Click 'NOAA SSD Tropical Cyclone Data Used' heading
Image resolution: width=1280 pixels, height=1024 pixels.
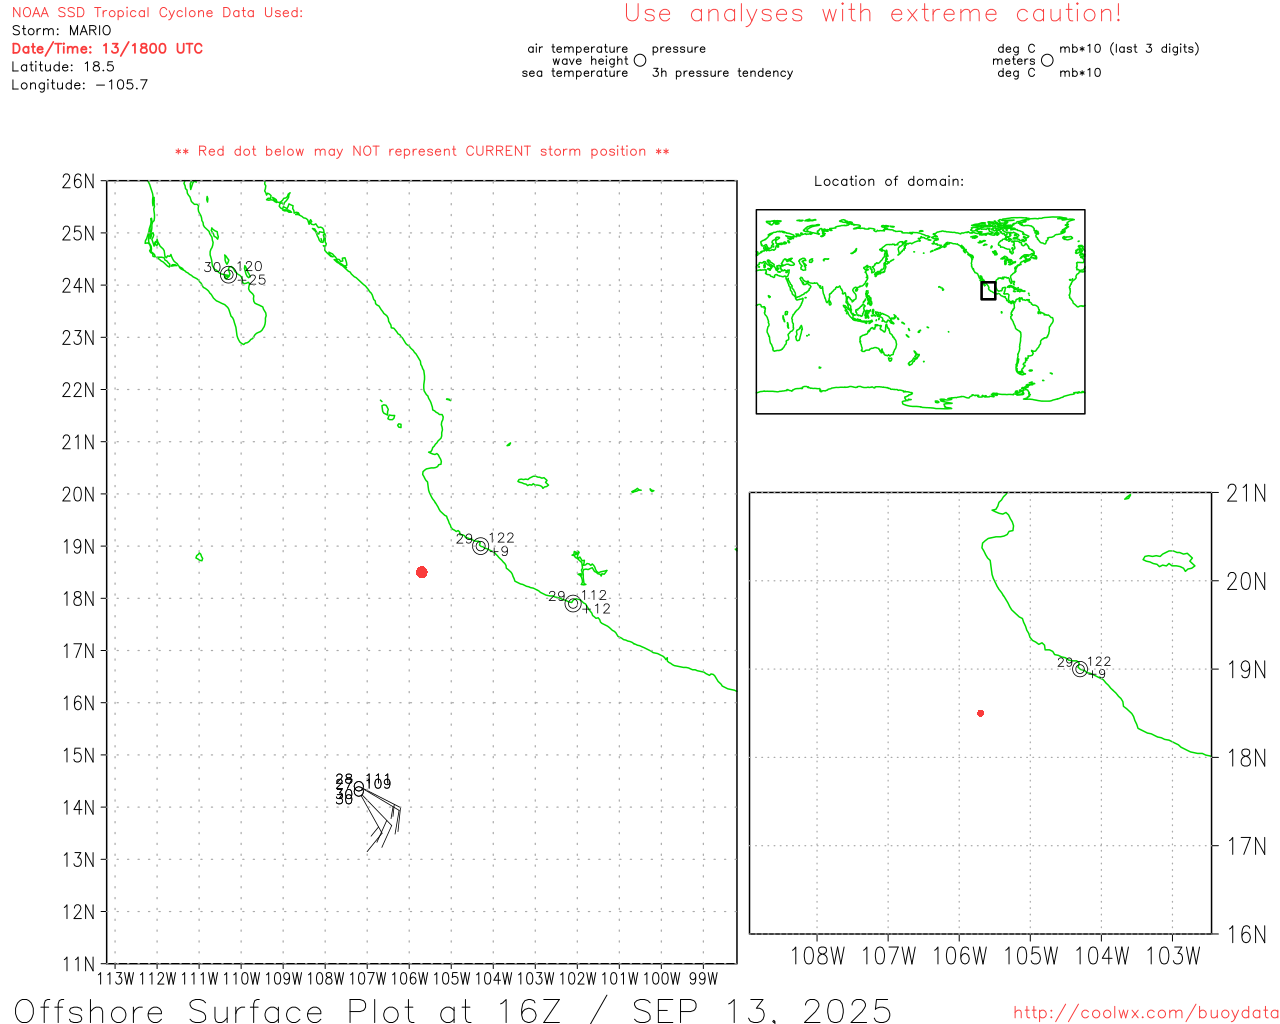point(157,13)
